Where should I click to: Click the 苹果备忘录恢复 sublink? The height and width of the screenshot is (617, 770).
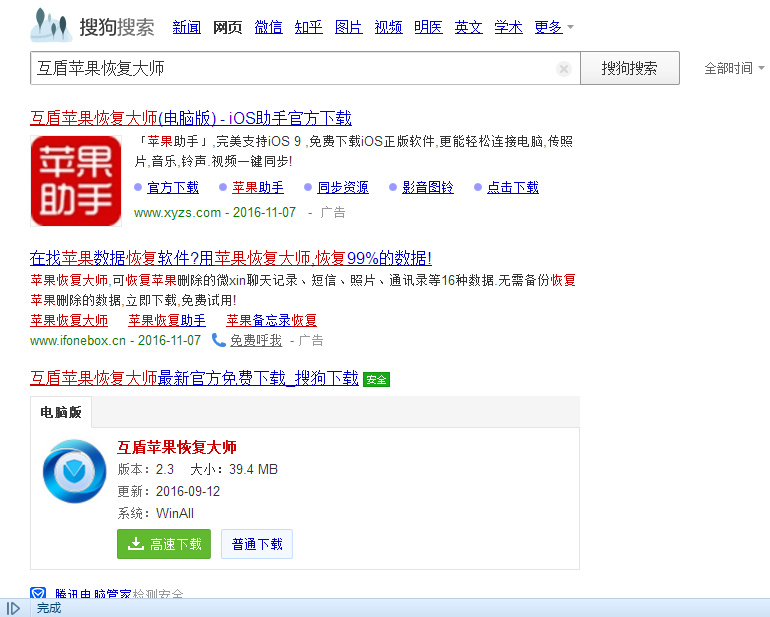[x=272, y=320]
